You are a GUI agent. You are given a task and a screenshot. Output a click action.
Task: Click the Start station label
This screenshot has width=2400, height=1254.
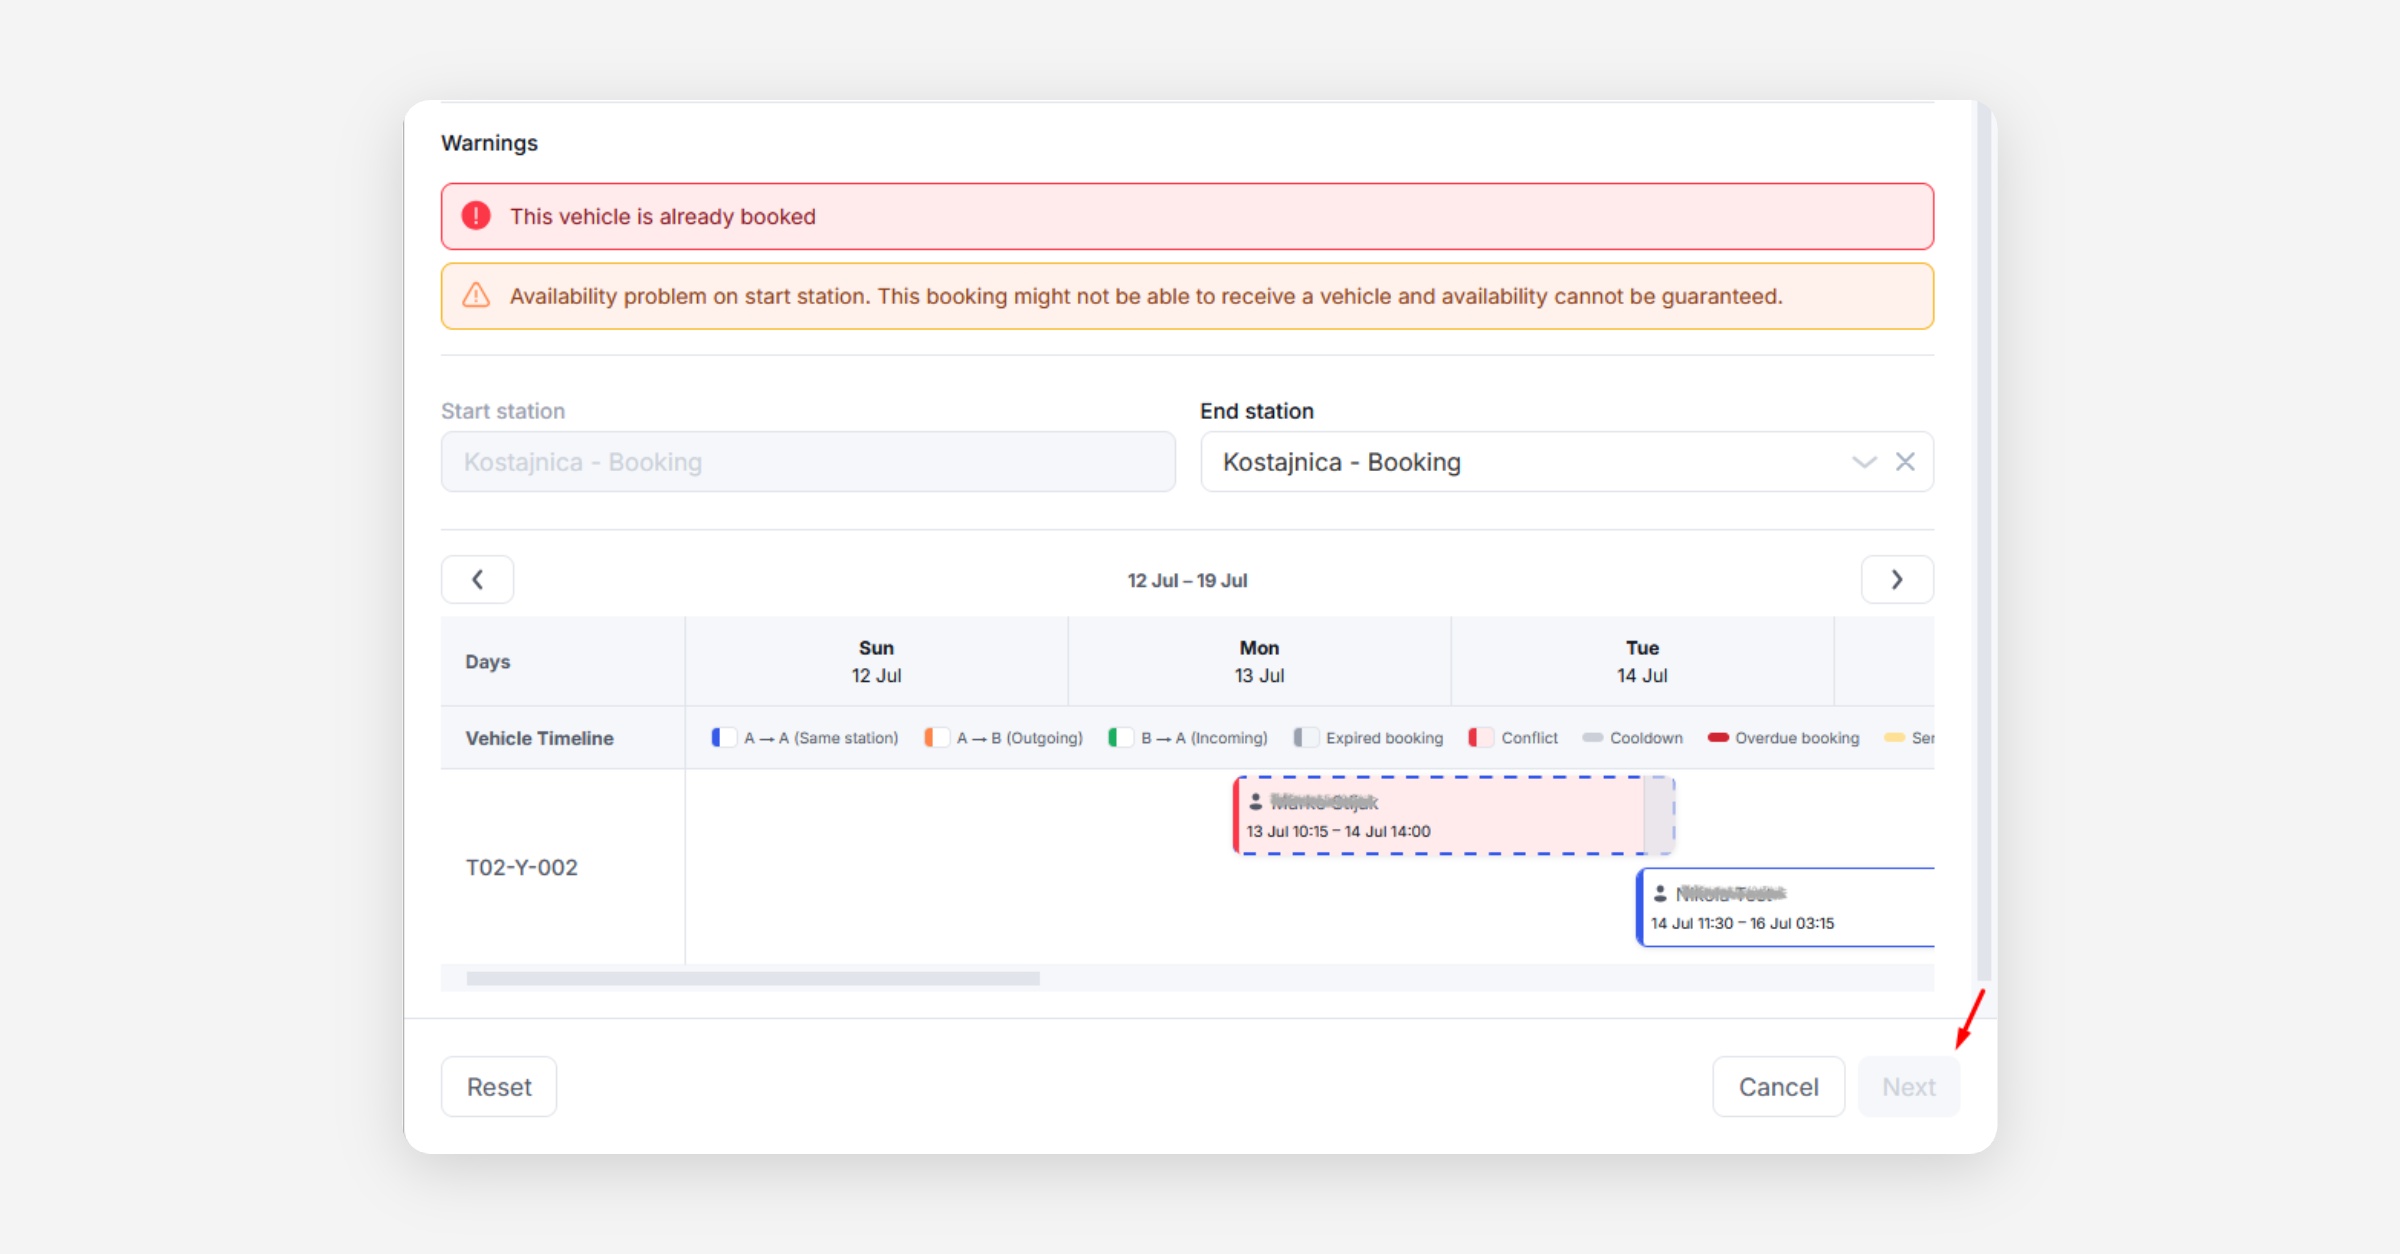(503, 411)
